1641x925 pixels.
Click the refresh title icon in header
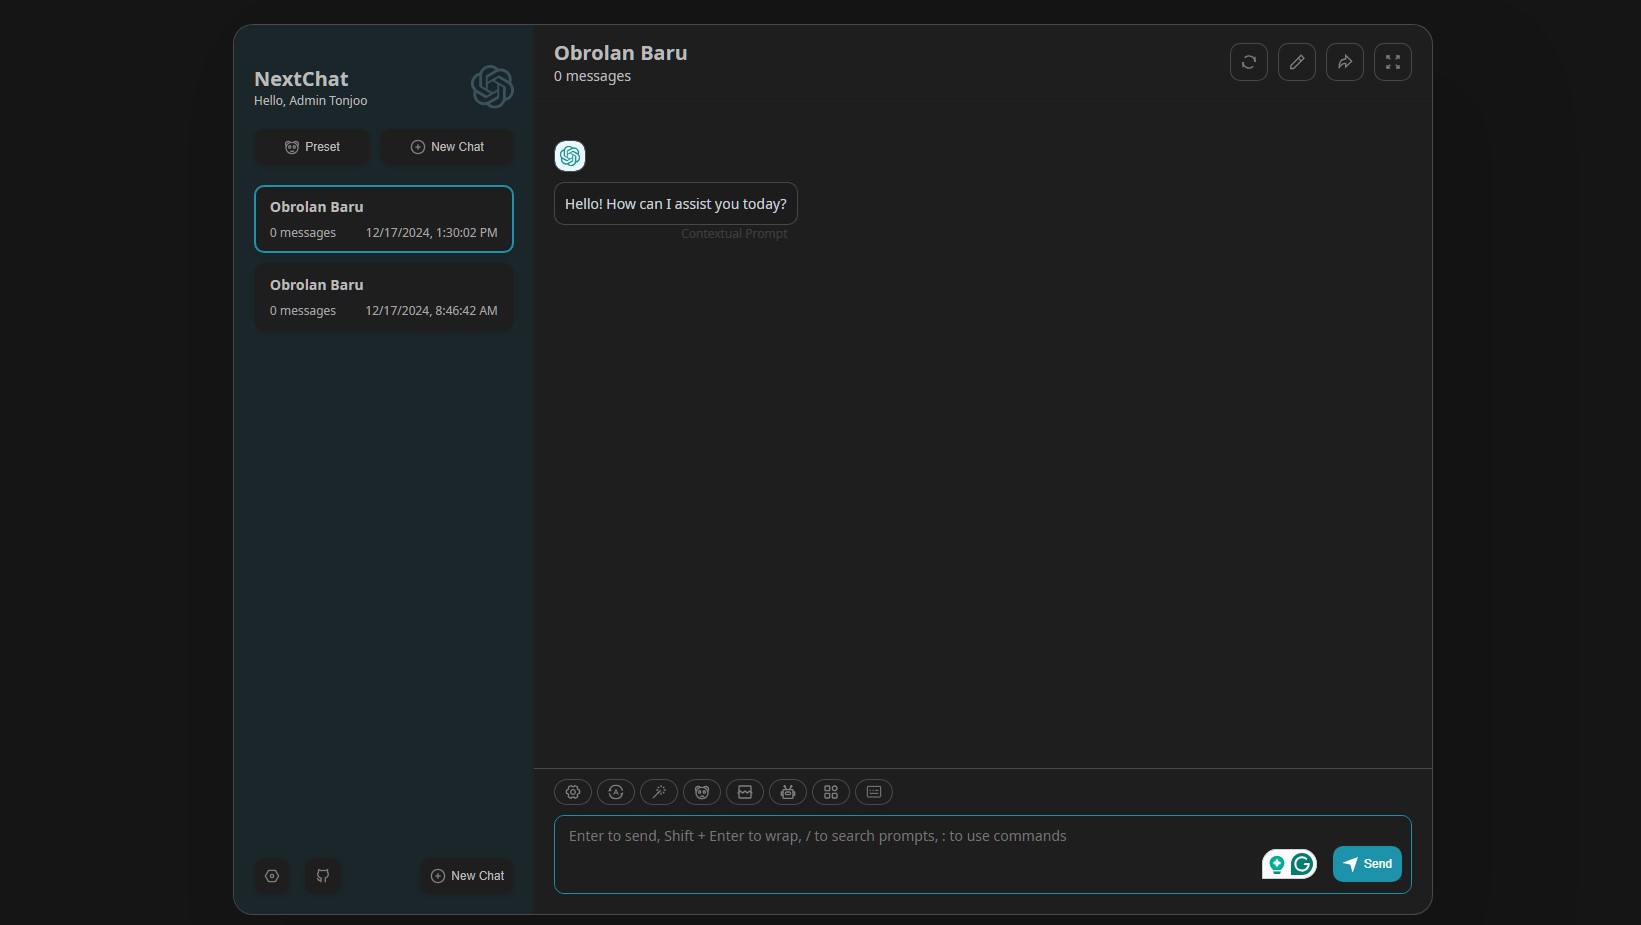tap(1249, 62)
